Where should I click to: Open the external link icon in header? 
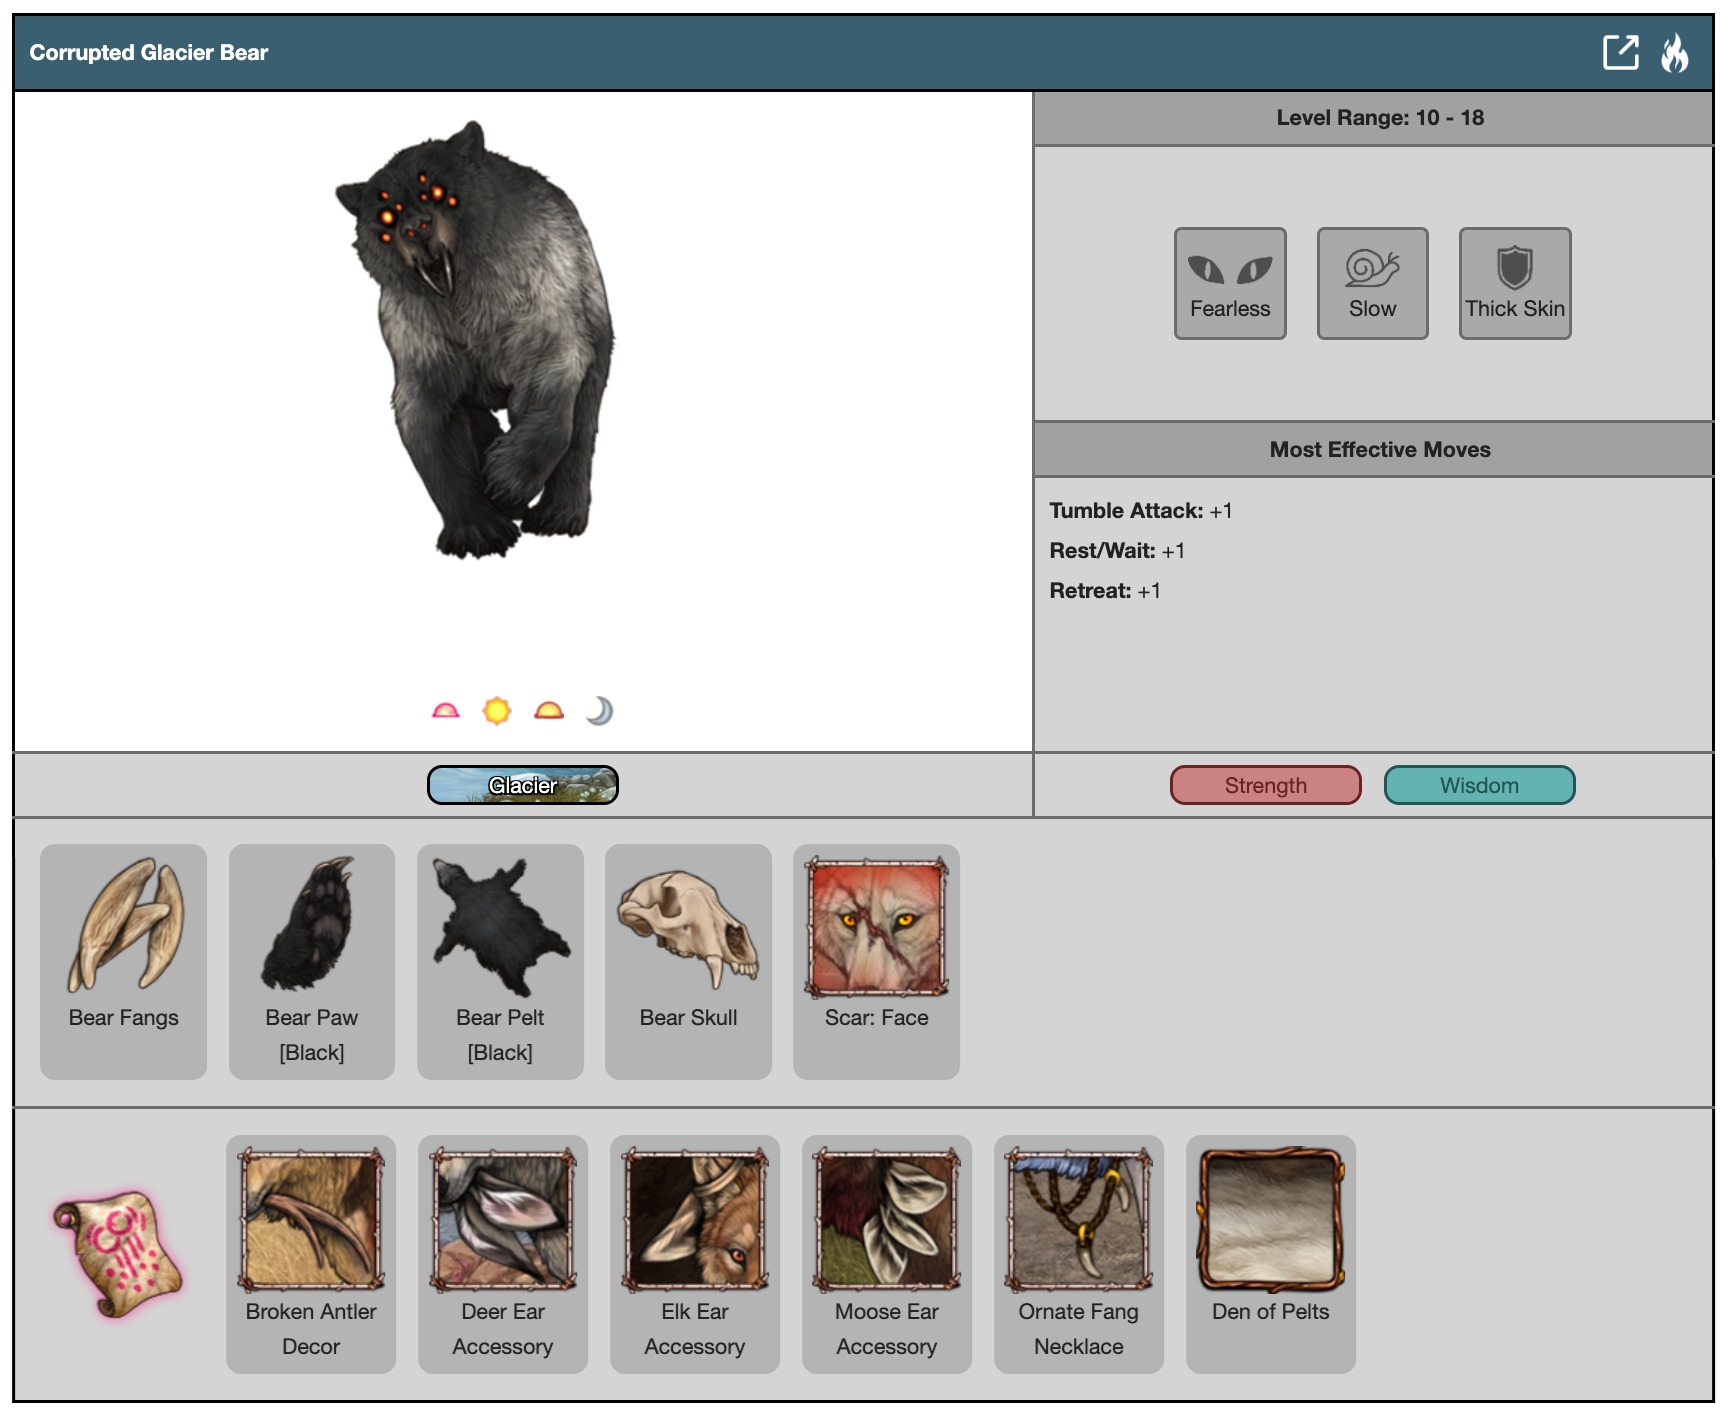(x=1620, y=52)
